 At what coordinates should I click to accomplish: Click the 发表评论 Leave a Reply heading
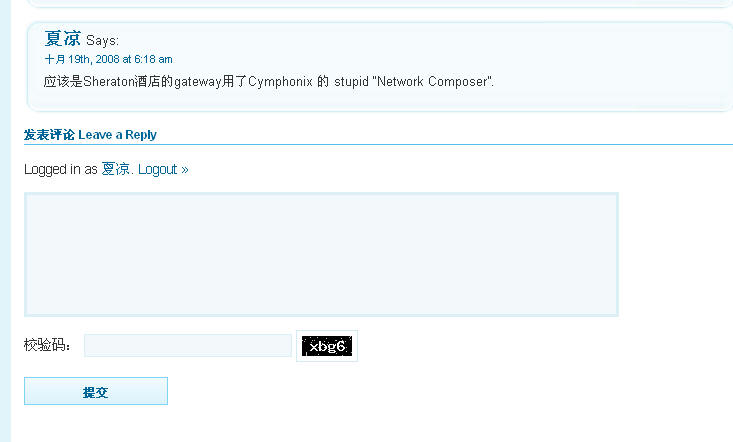(90, 135)
